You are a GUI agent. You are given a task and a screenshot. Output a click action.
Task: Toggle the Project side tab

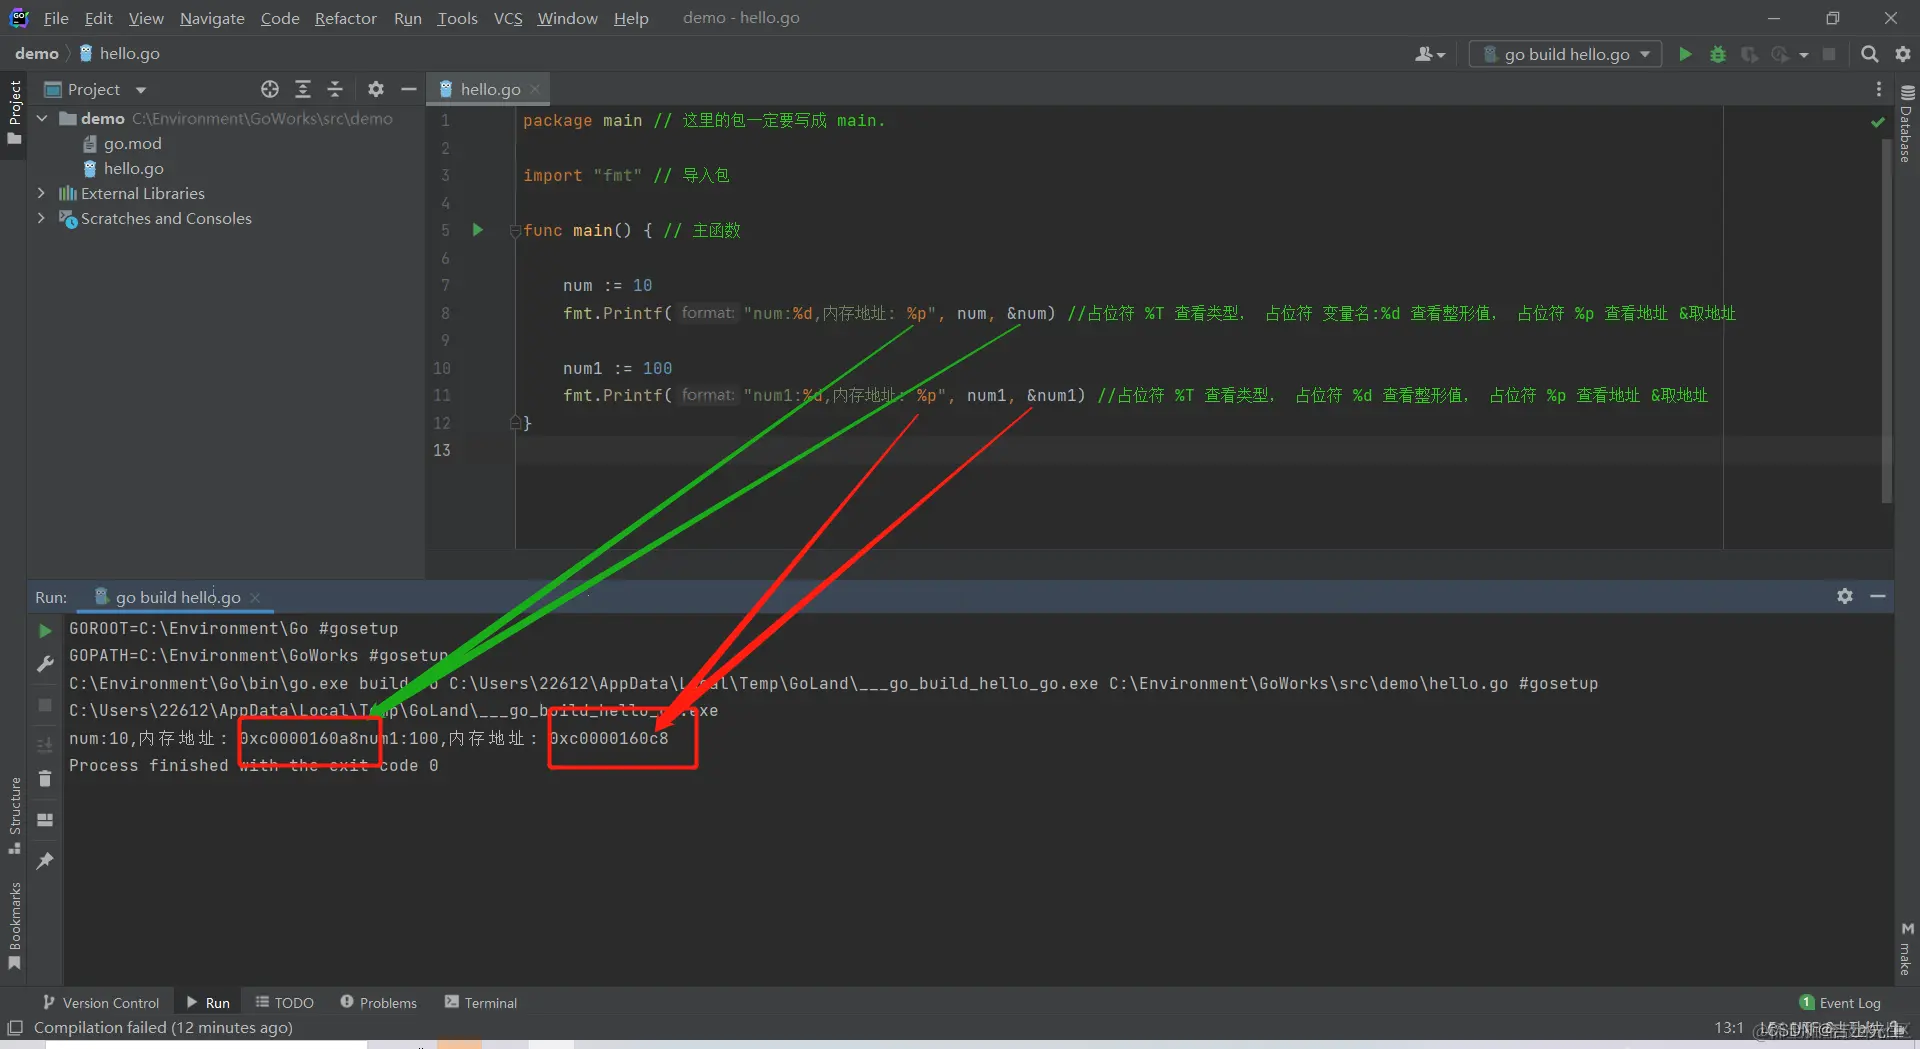coord(15,112)
